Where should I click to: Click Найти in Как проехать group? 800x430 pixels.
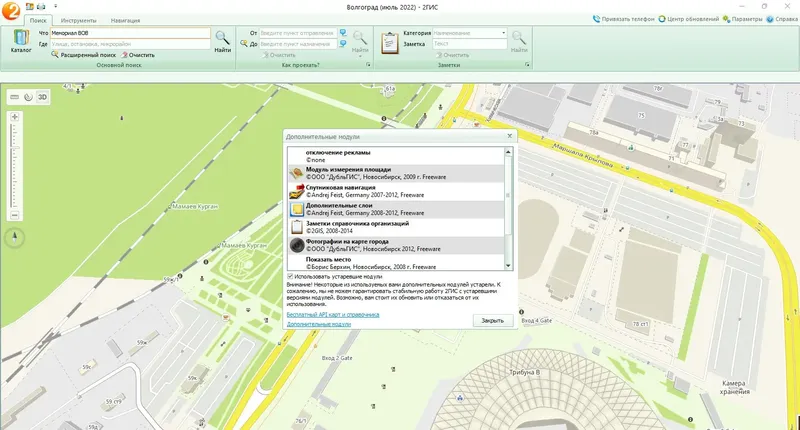tap(360, 41)
